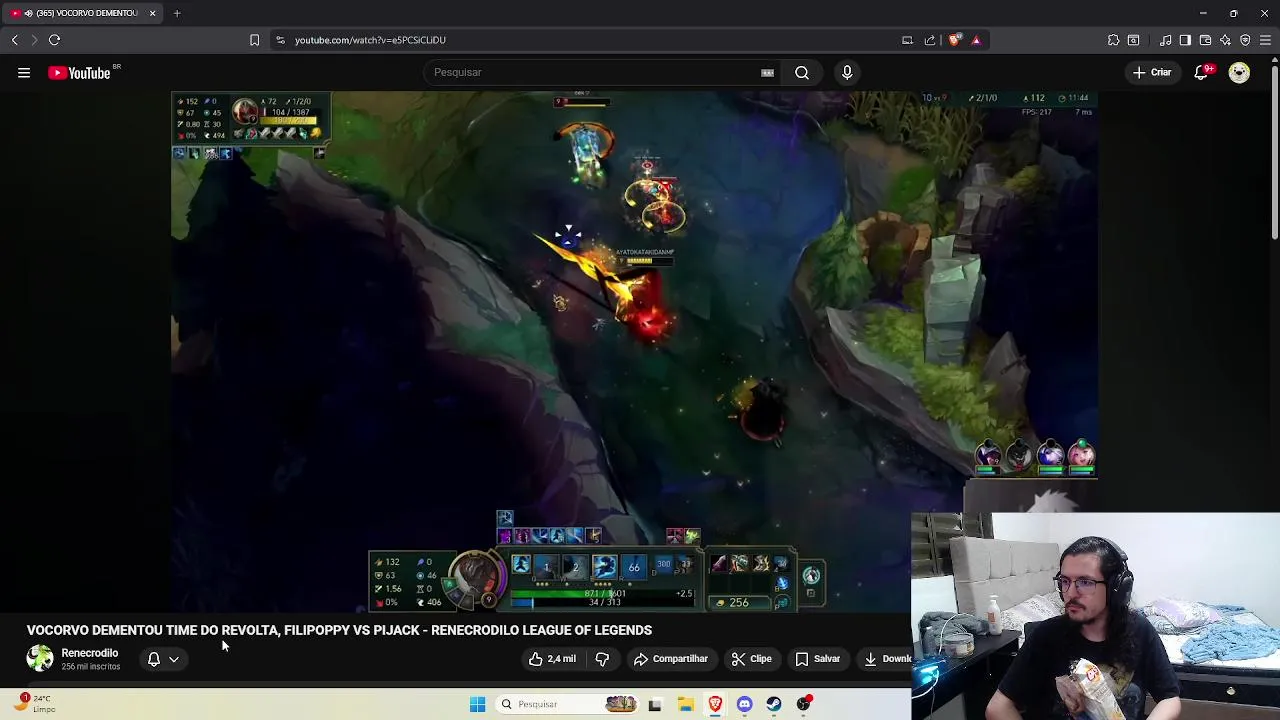Save the video with Salvar button
The height and width of the screenshot is (720, 1280).
pos(817,659)
